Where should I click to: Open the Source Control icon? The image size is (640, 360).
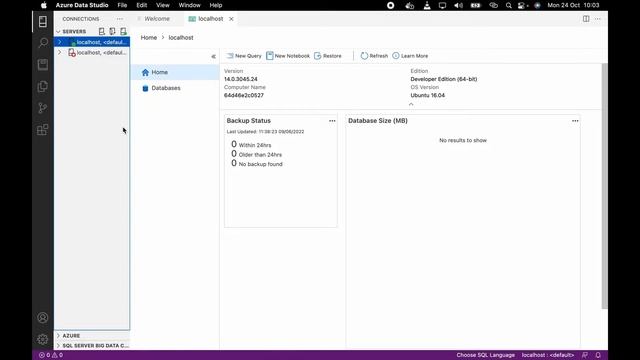42,108
